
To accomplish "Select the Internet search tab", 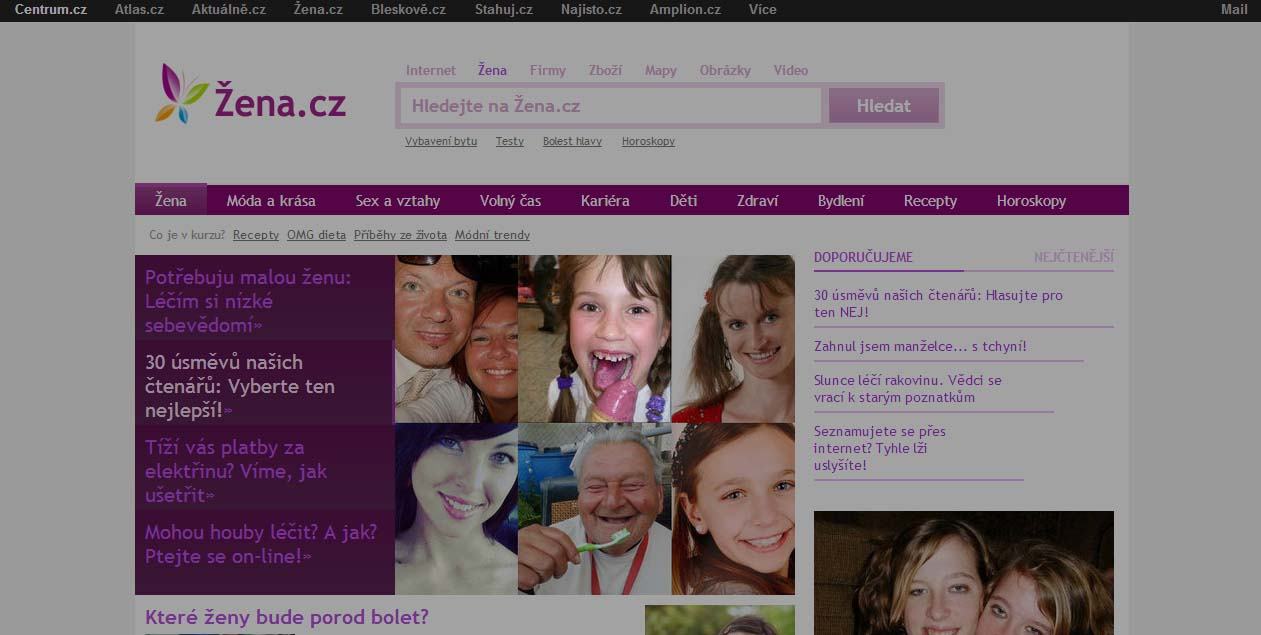I will [x=431, y=71].
